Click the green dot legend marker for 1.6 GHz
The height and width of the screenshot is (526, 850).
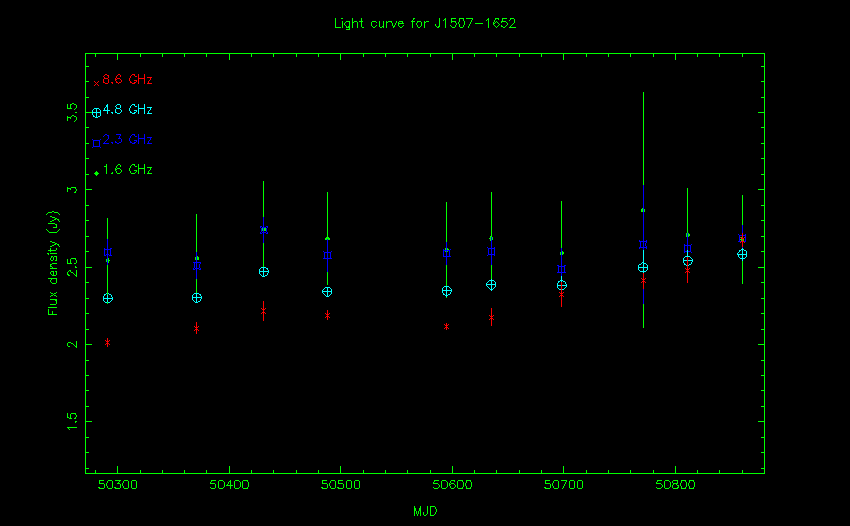(x=96, y=174)
